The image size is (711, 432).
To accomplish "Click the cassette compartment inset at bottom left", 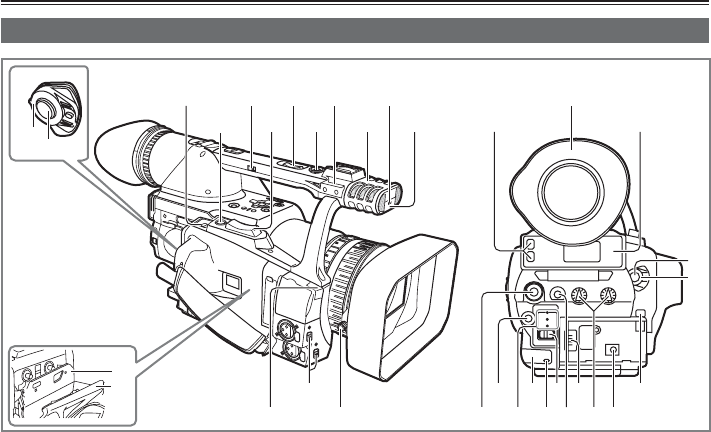I will pyautogui.click(x=72, y=386).
